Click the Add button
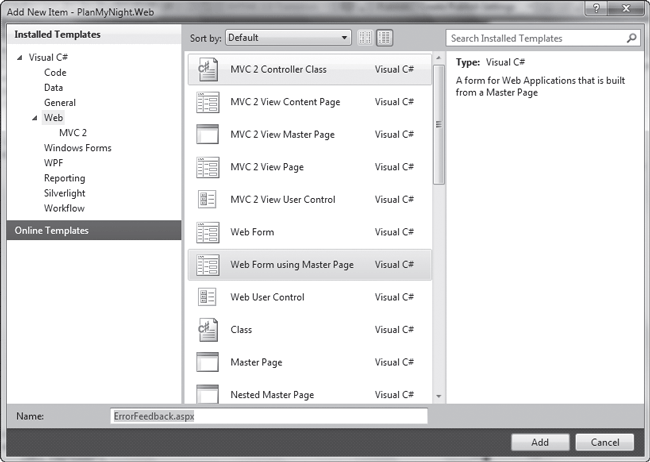Image resolution: width=650 pixels, height=462 pixels. pos(540,442)
